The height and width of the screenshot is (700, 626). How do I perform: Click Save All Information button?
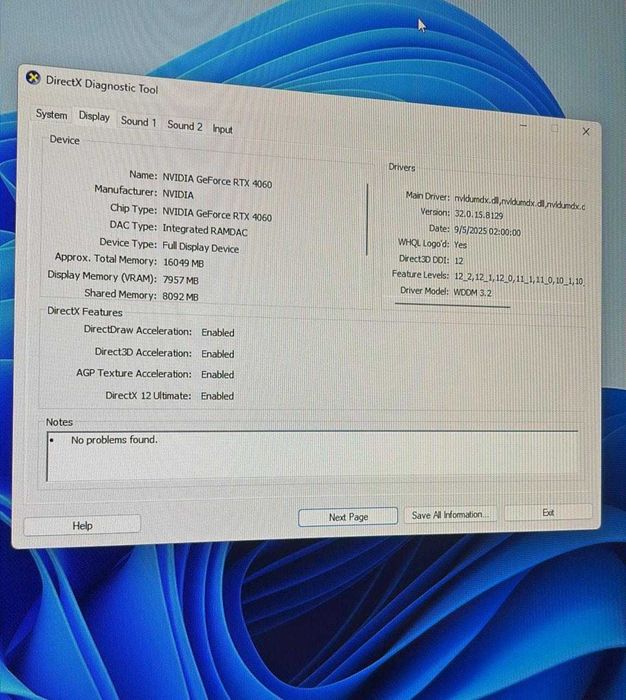pos(451,515)
